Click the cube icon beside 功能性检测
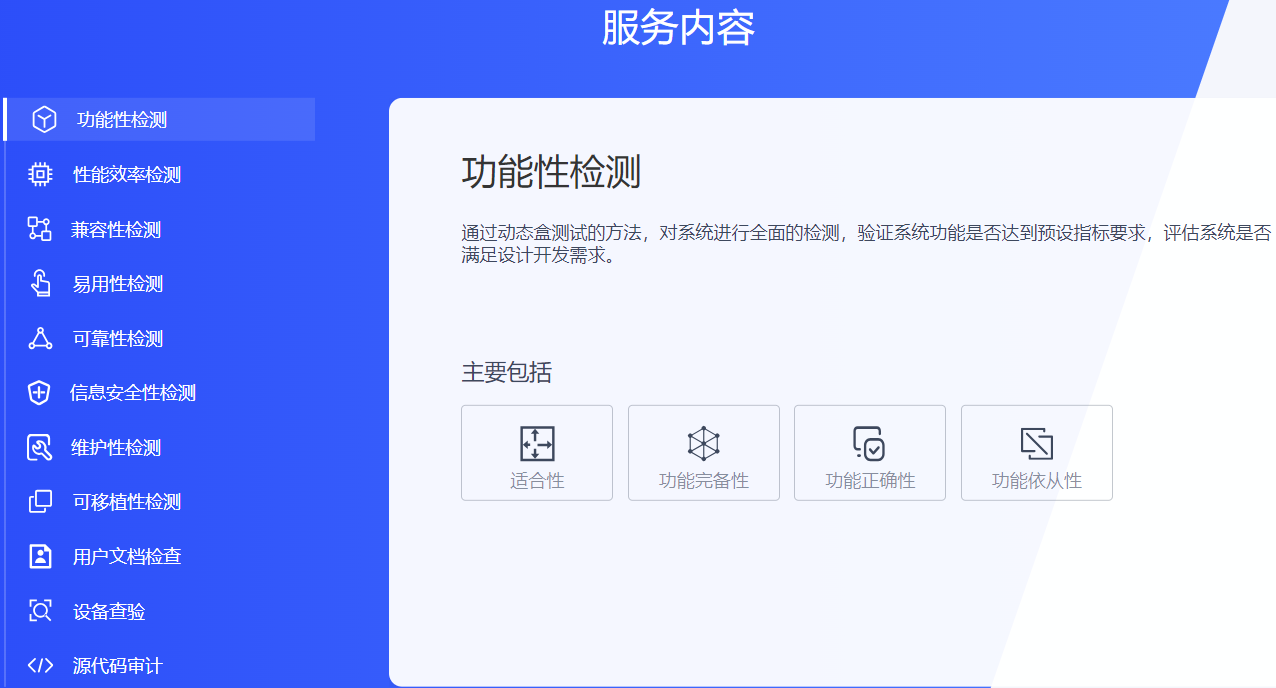The width and height of the screenshot is (1276, 688). coord(44,120)
